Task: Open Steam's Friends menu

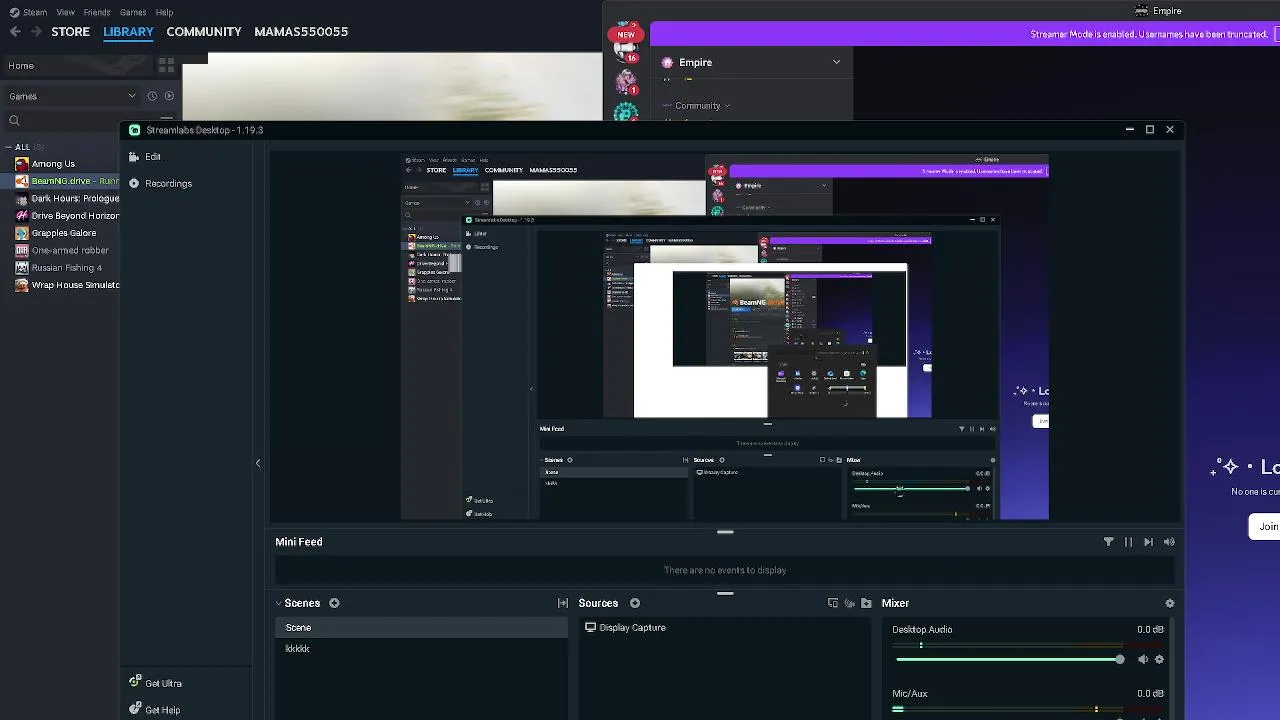Action: (97, 12)
